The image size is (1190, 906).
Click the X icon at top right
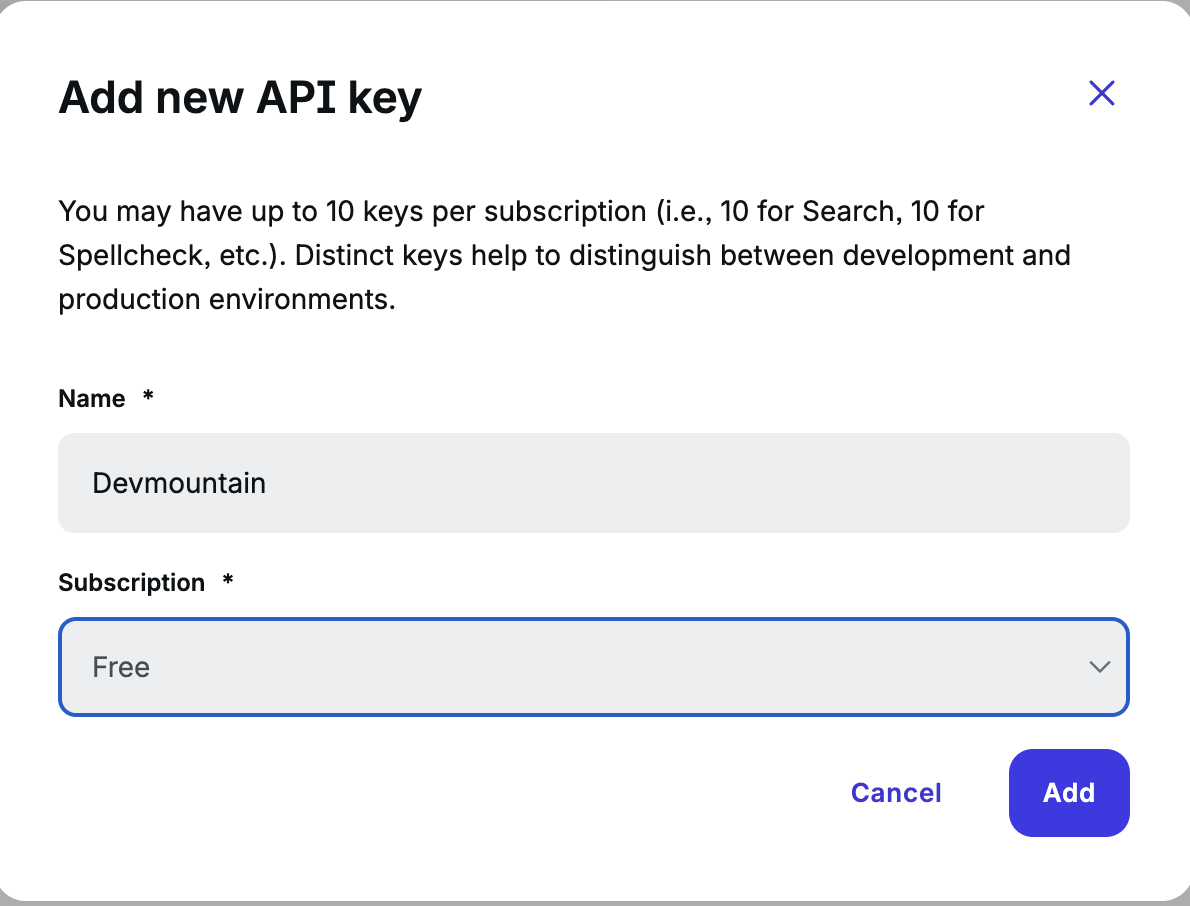click(x=1101, y=93)
